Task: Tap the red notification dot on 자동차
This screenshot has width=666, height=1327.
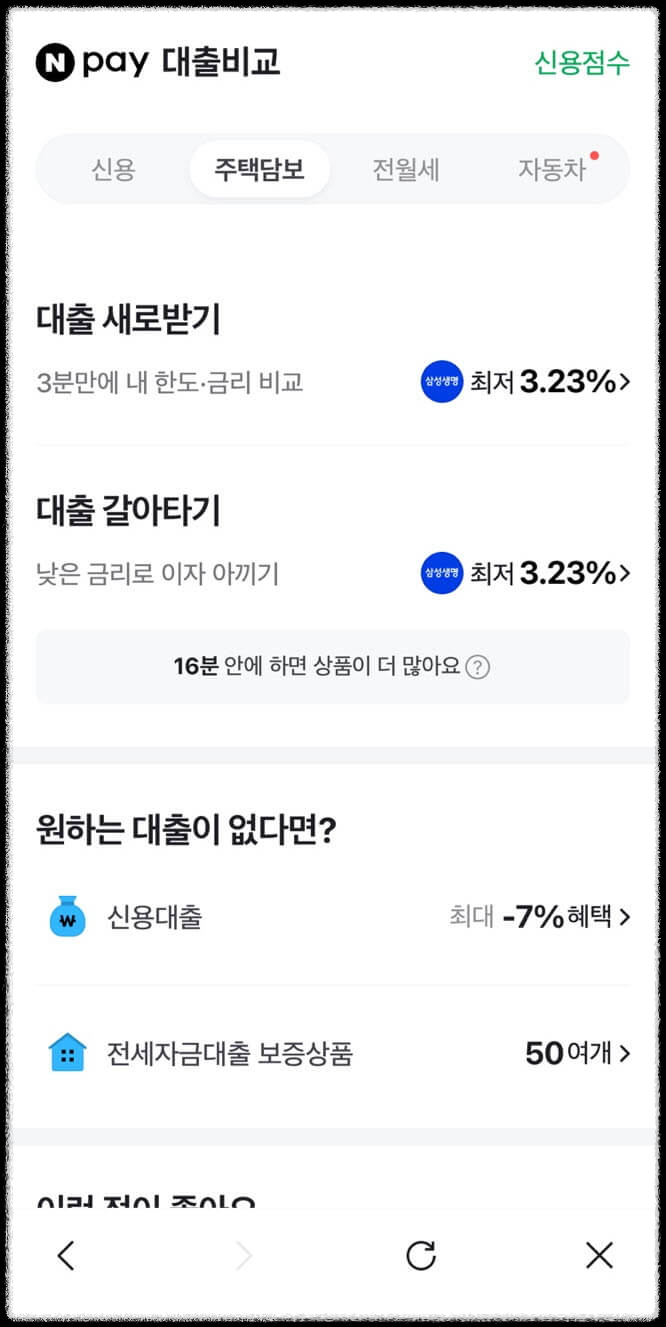Action: [594, 153]
